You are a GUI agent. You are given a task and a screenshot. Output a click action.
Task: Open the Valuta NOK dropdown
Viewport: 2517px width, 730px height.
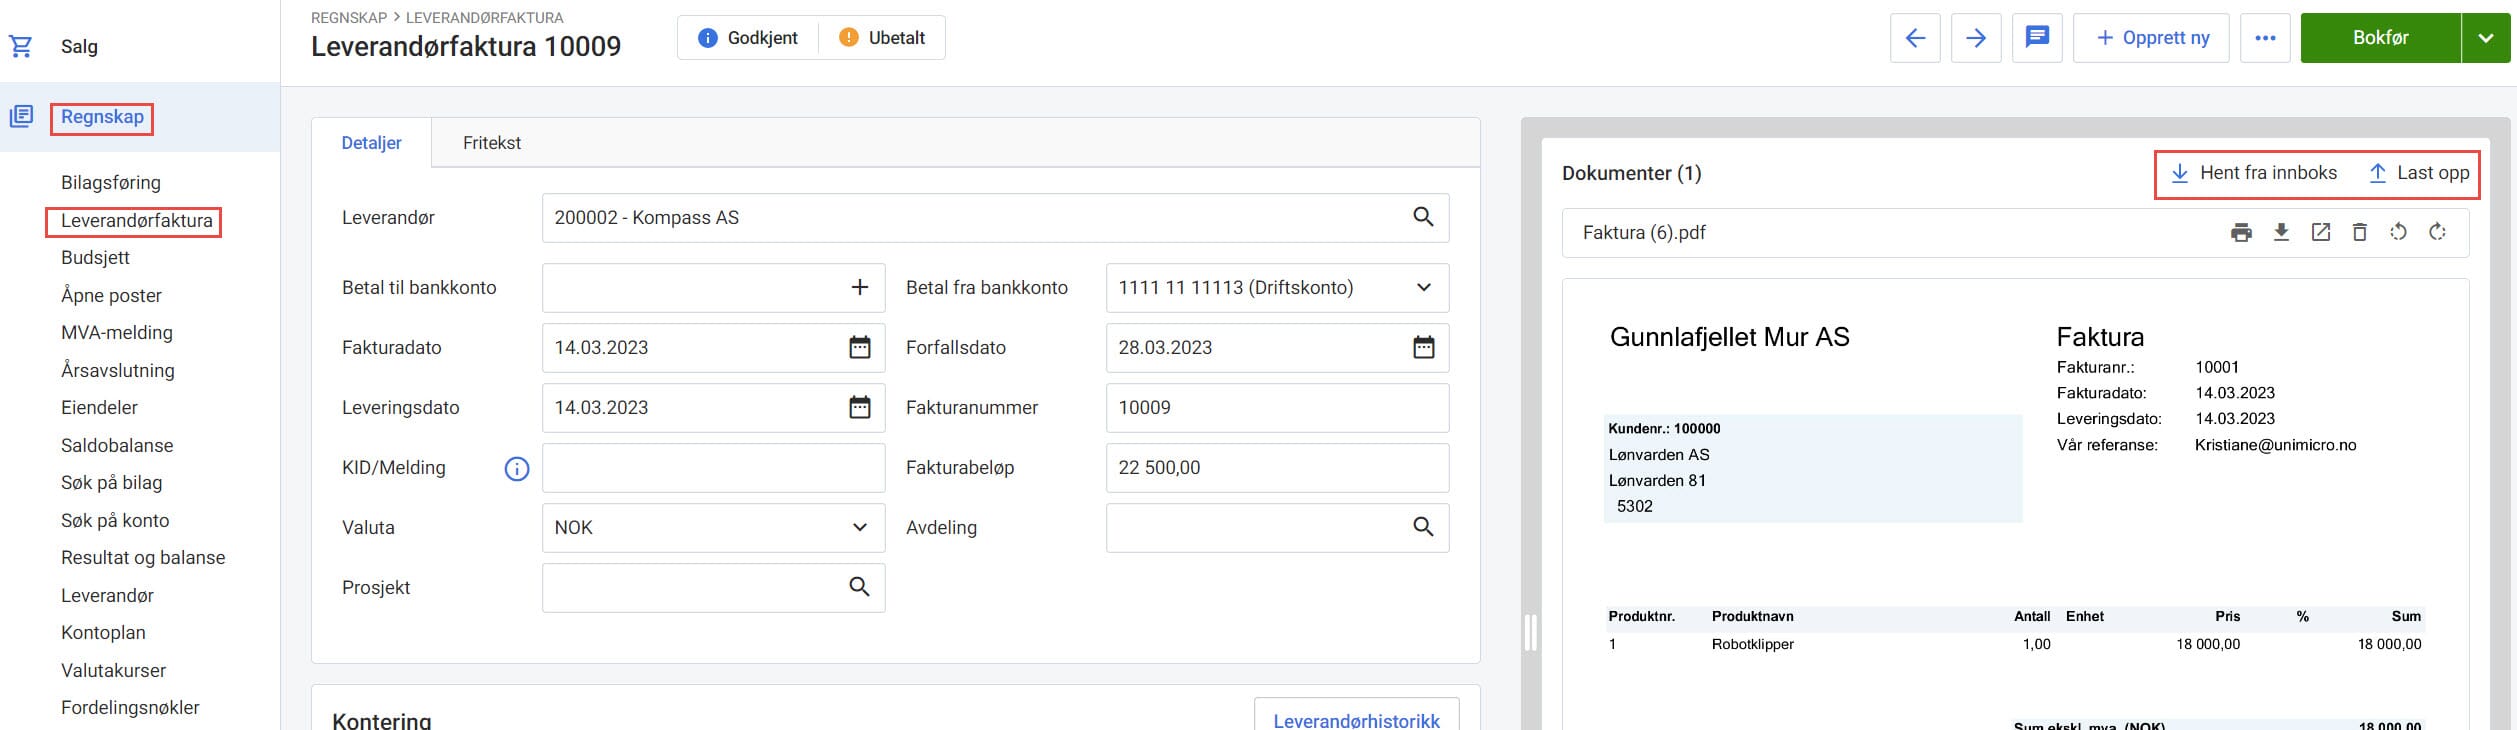point(713,527)
